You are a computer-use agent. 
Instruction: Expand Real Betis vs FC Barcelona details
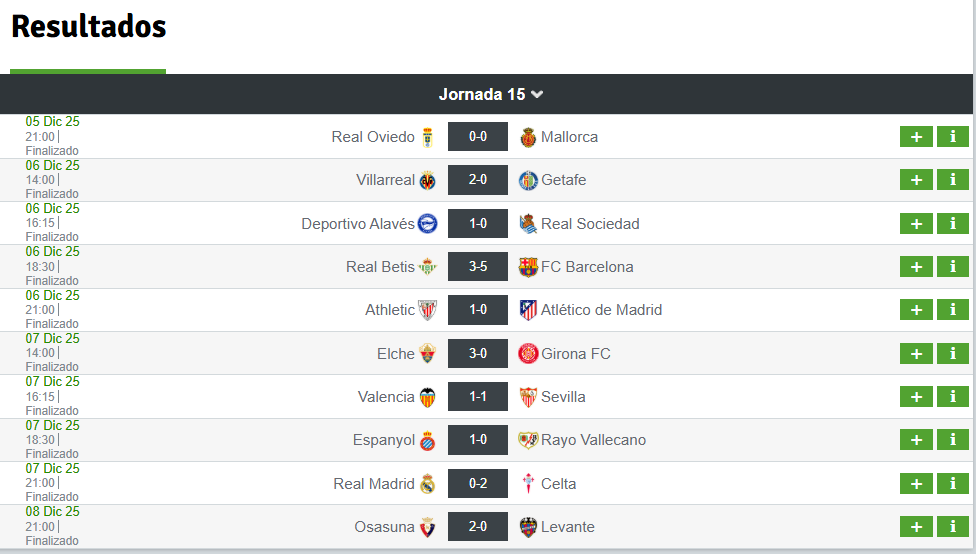tap(916, 267)
